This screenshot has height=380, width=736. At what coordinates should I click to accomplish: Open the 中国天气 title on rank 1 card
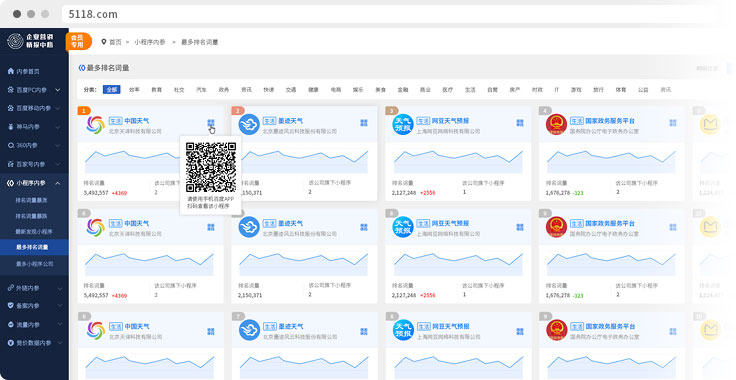[x=137, y=121]
